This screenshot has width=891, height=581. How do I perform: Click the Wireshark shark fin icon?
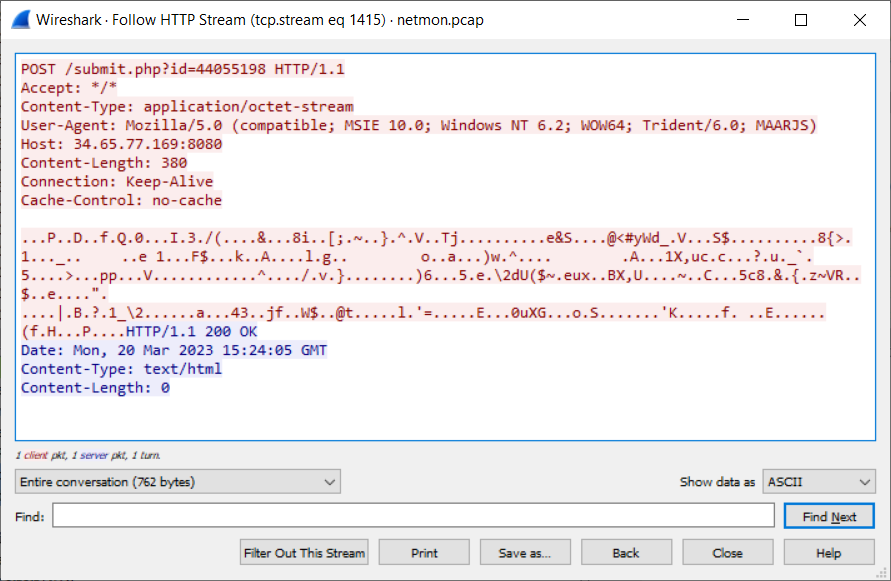(21, 20)
